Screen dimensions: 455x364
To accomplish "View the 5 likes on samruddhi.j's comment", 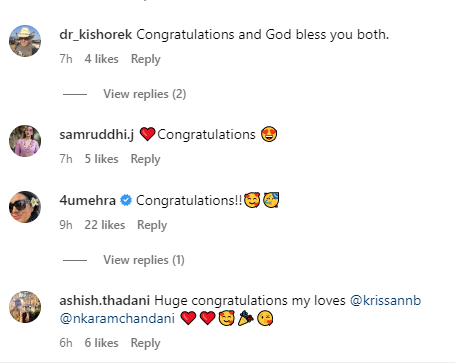I will click(x=101, y=159).
